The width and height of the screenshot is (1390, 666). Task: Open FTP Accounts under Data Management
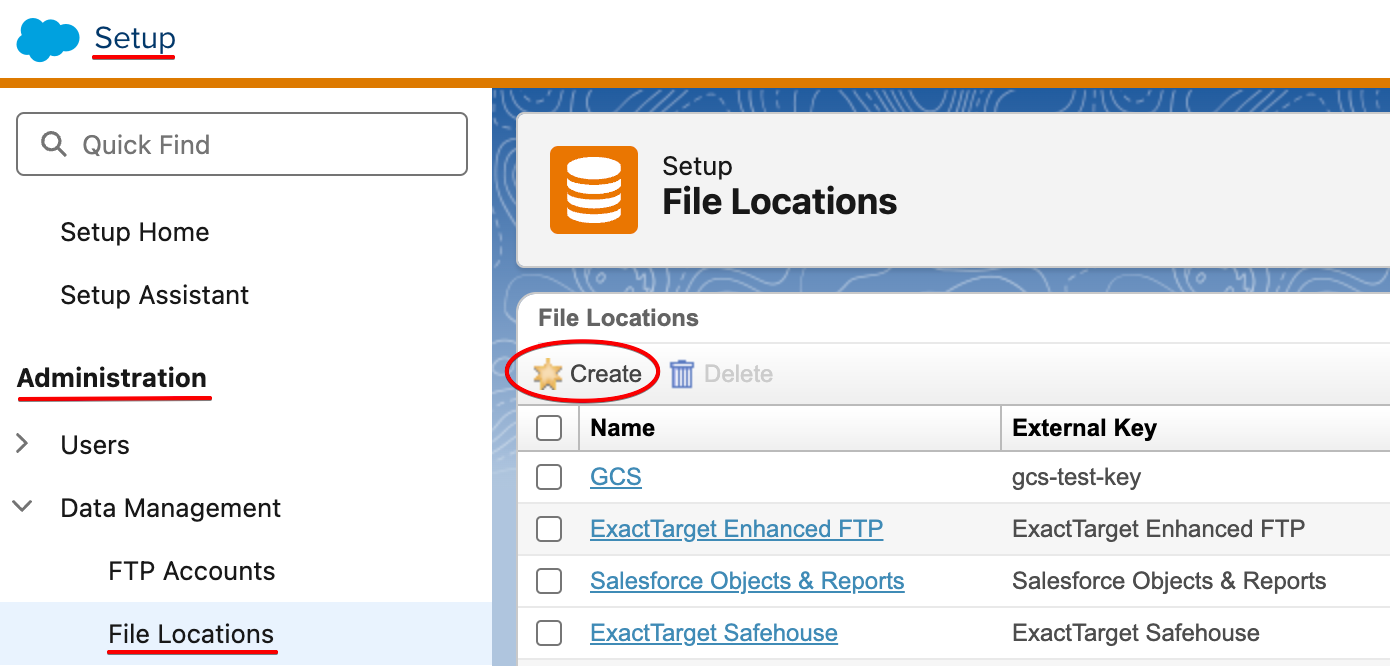pos(191,571)
